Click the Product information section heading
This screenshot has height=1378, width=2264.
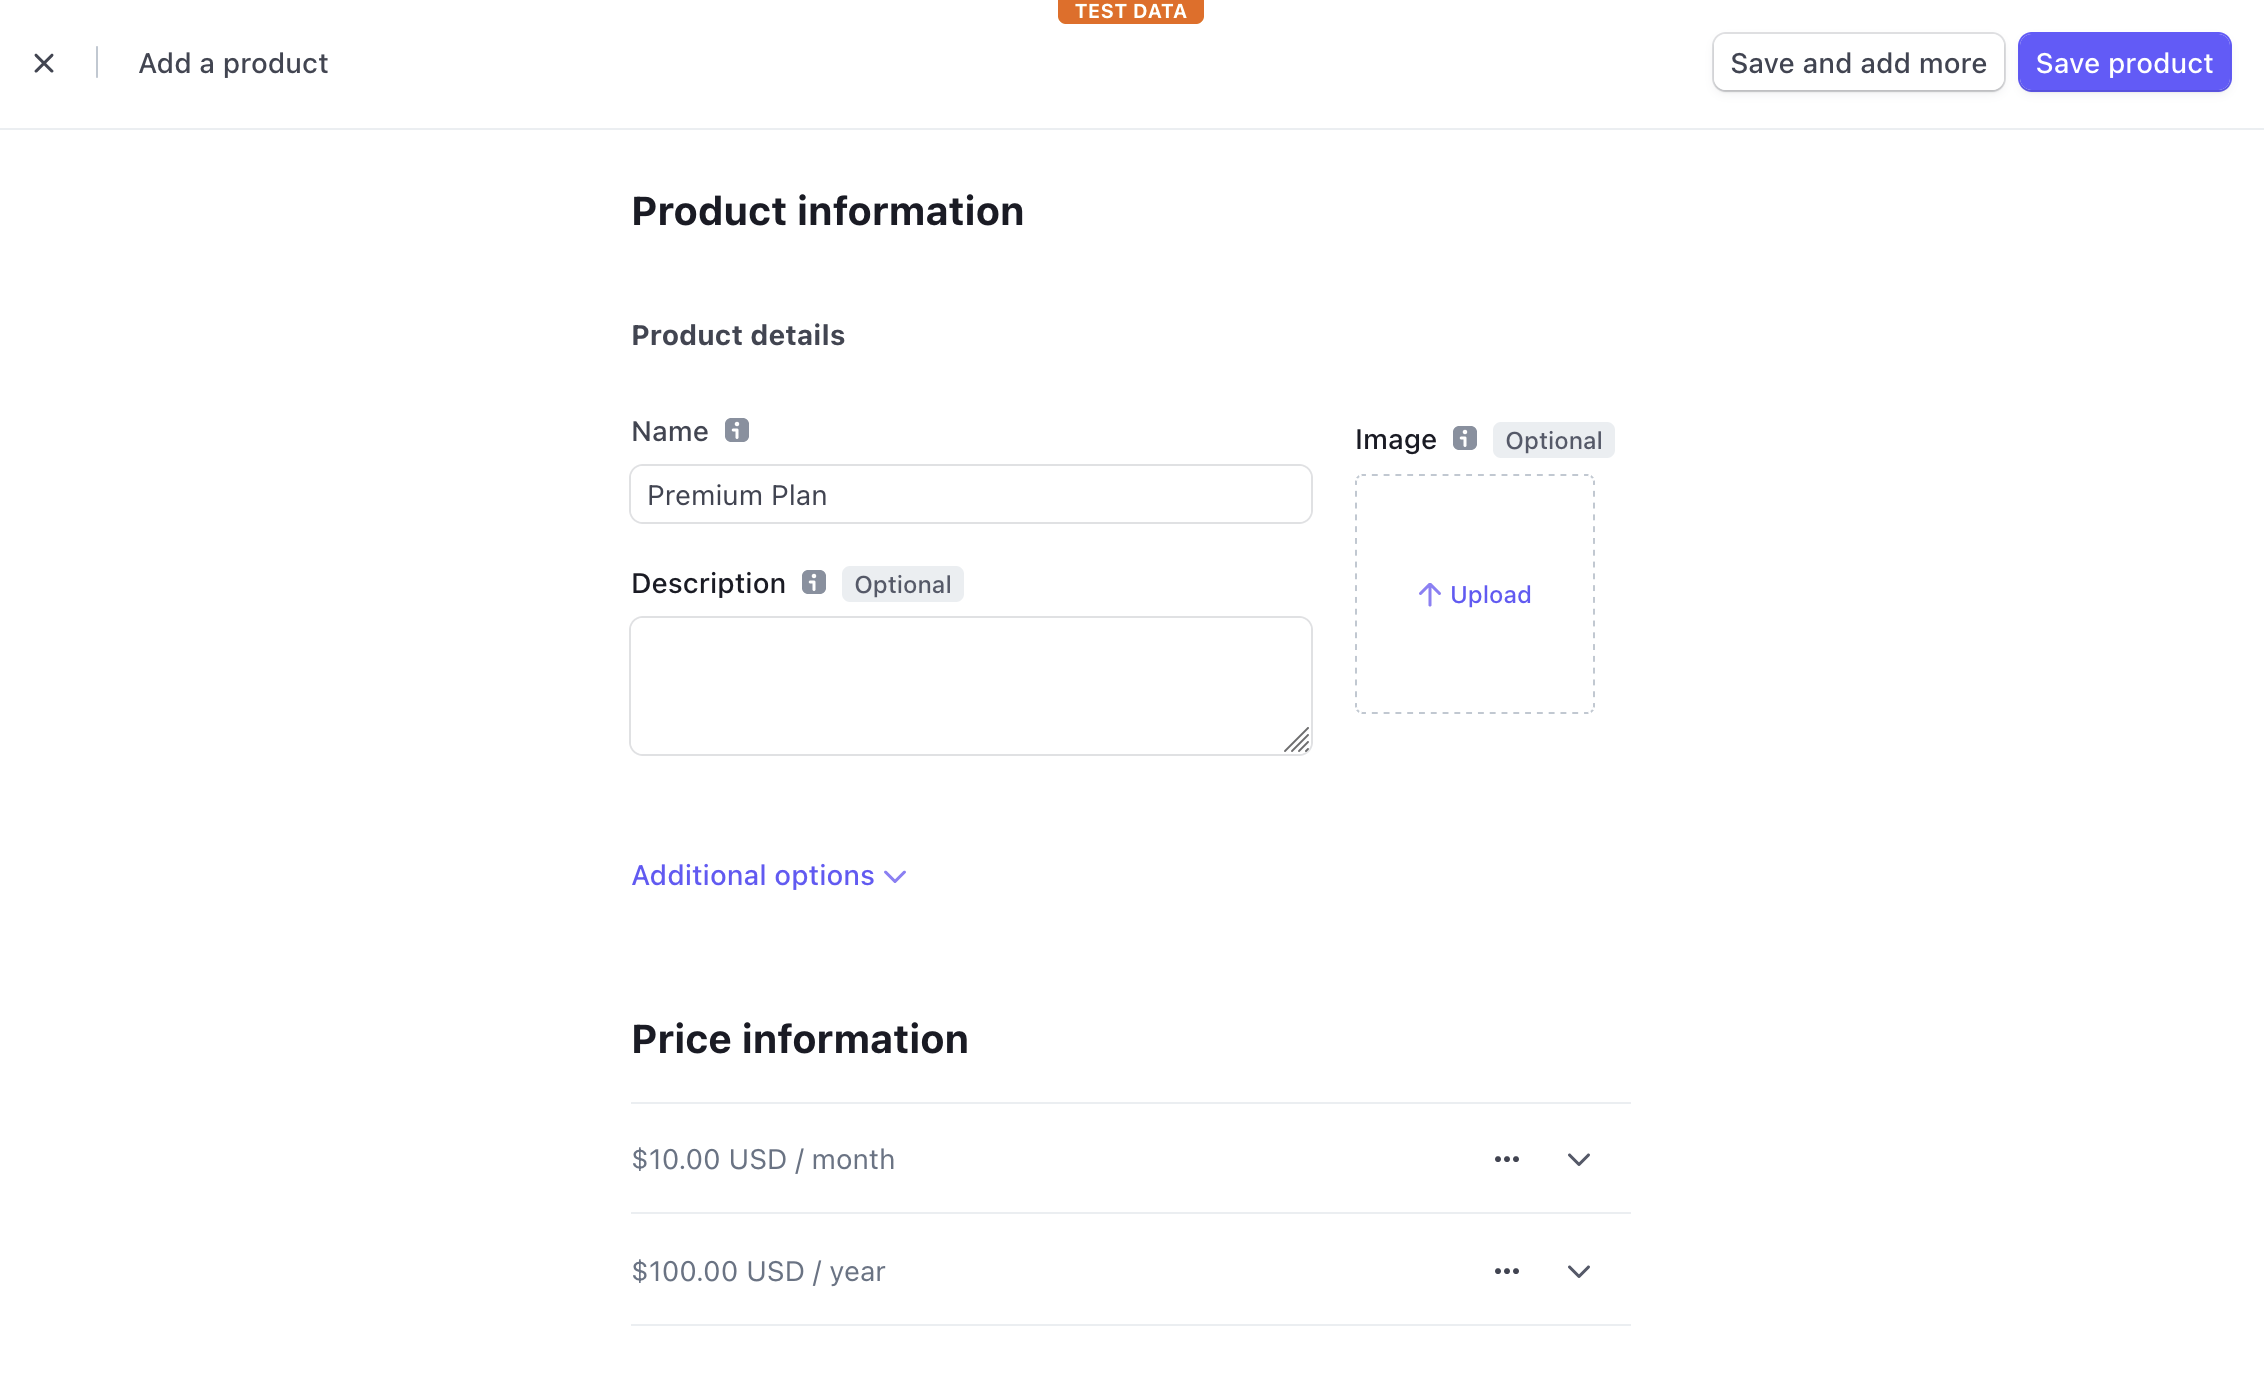click(x=828, y=210)
